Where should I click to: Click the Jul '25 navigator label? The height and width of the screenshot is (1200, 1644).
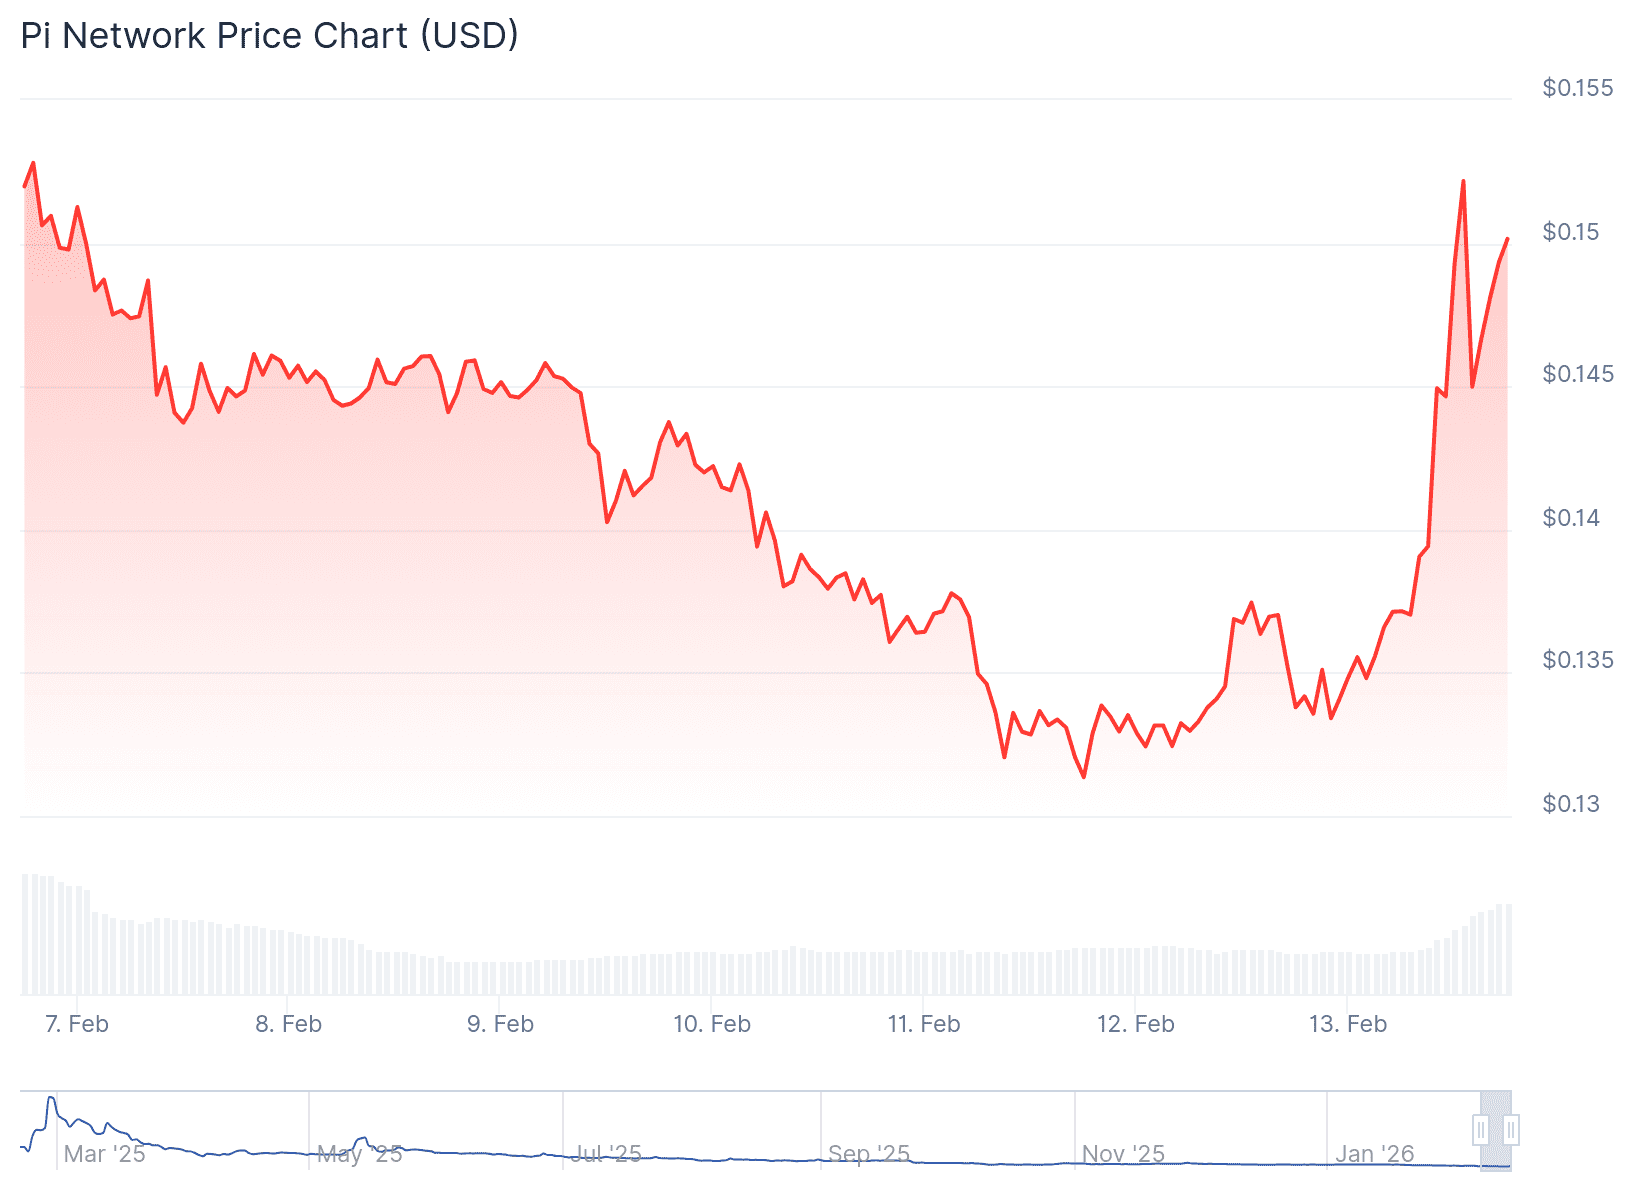pos(607,1154)
